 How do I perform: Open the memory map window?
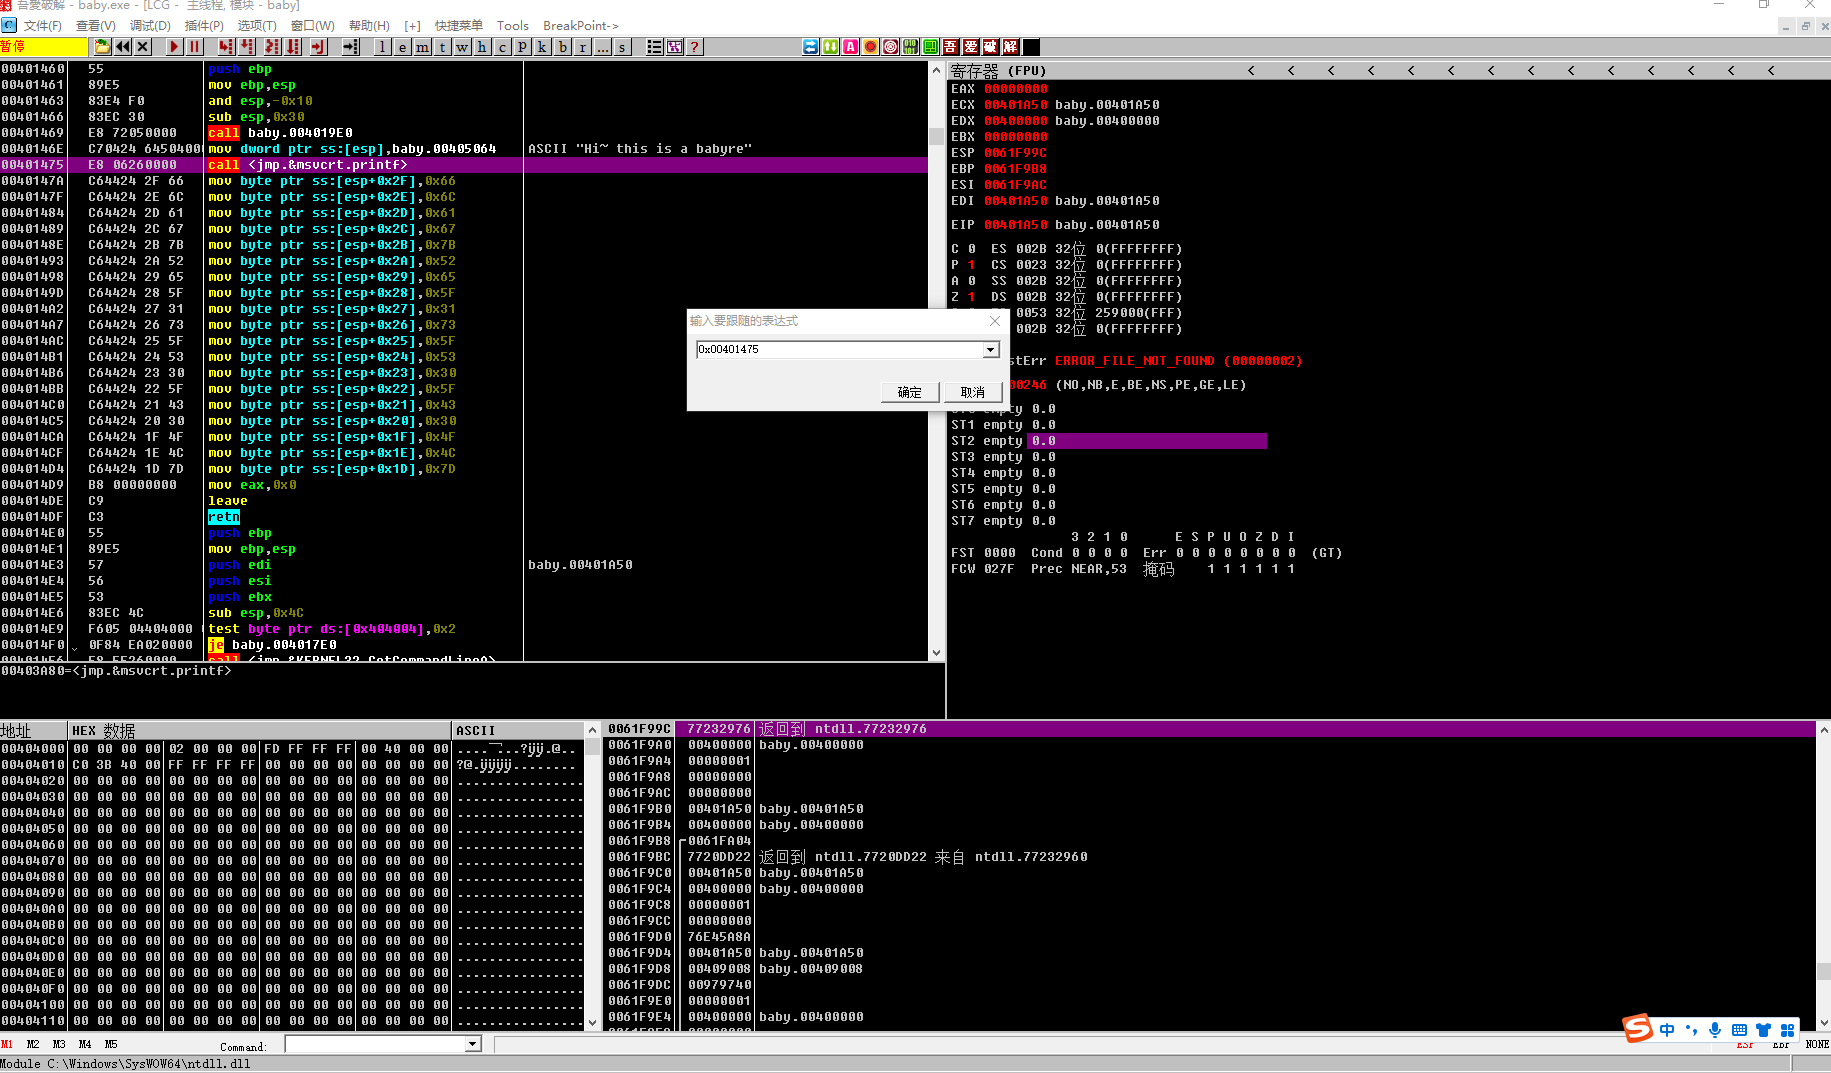point(423,47)
